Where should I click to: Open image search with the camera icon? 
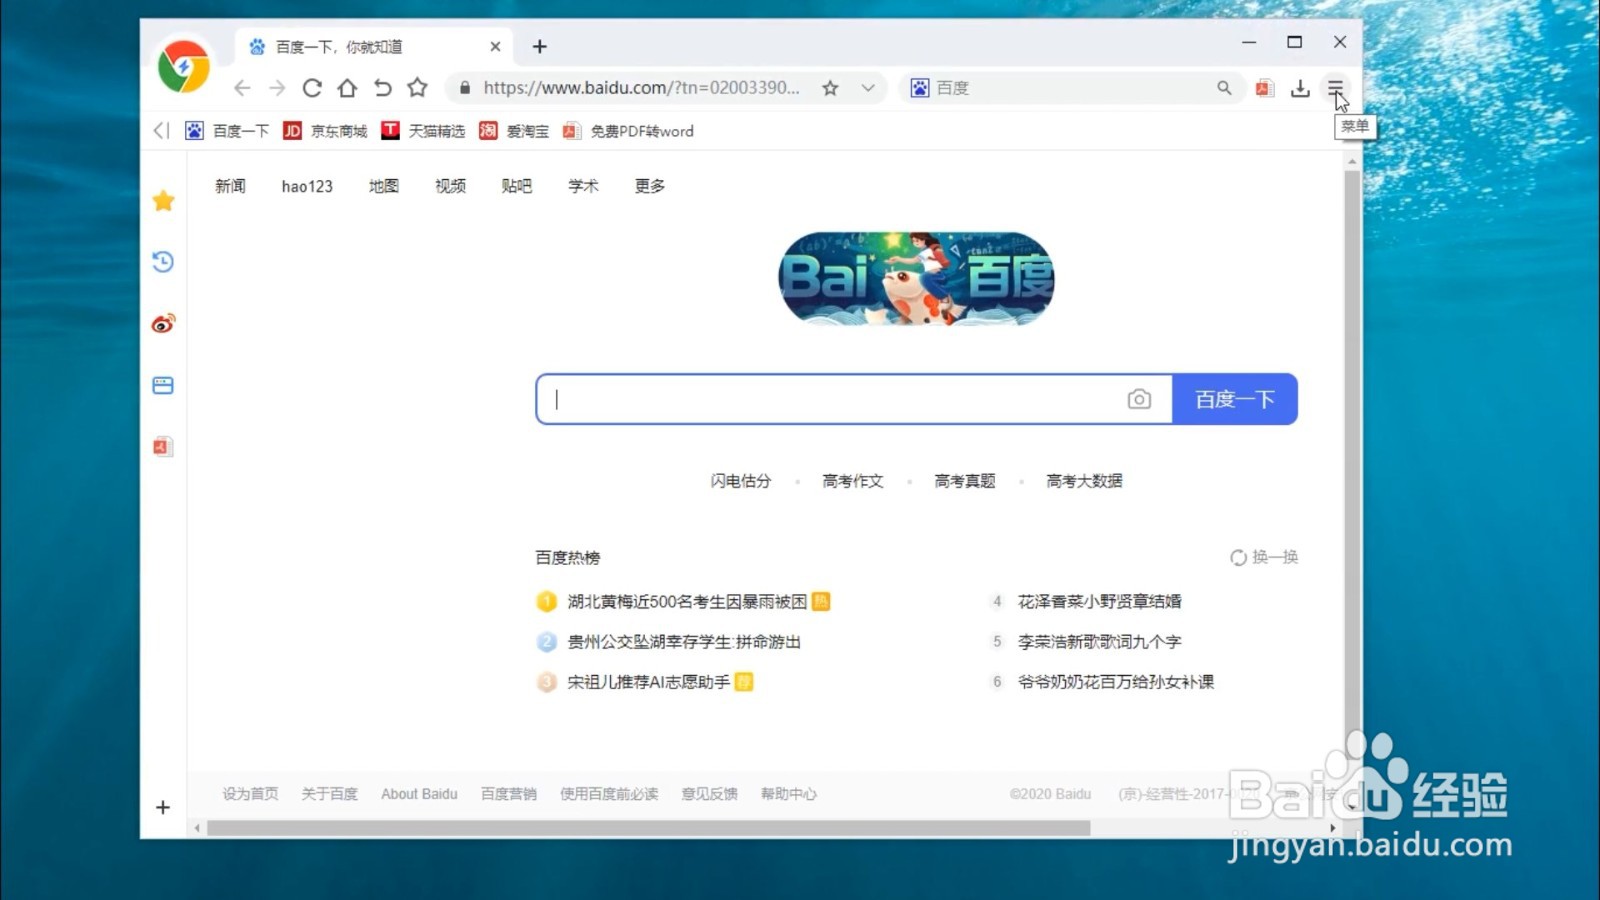coord(1140,398)
